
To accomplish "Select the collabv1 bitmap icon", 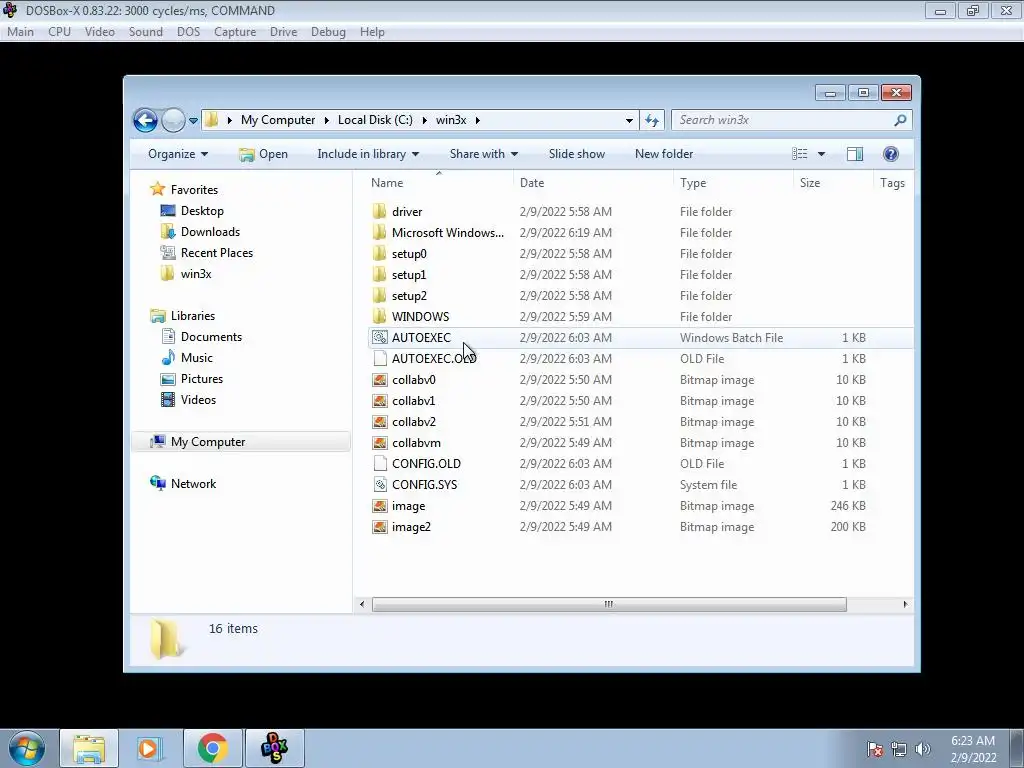I will coord(379,401).
